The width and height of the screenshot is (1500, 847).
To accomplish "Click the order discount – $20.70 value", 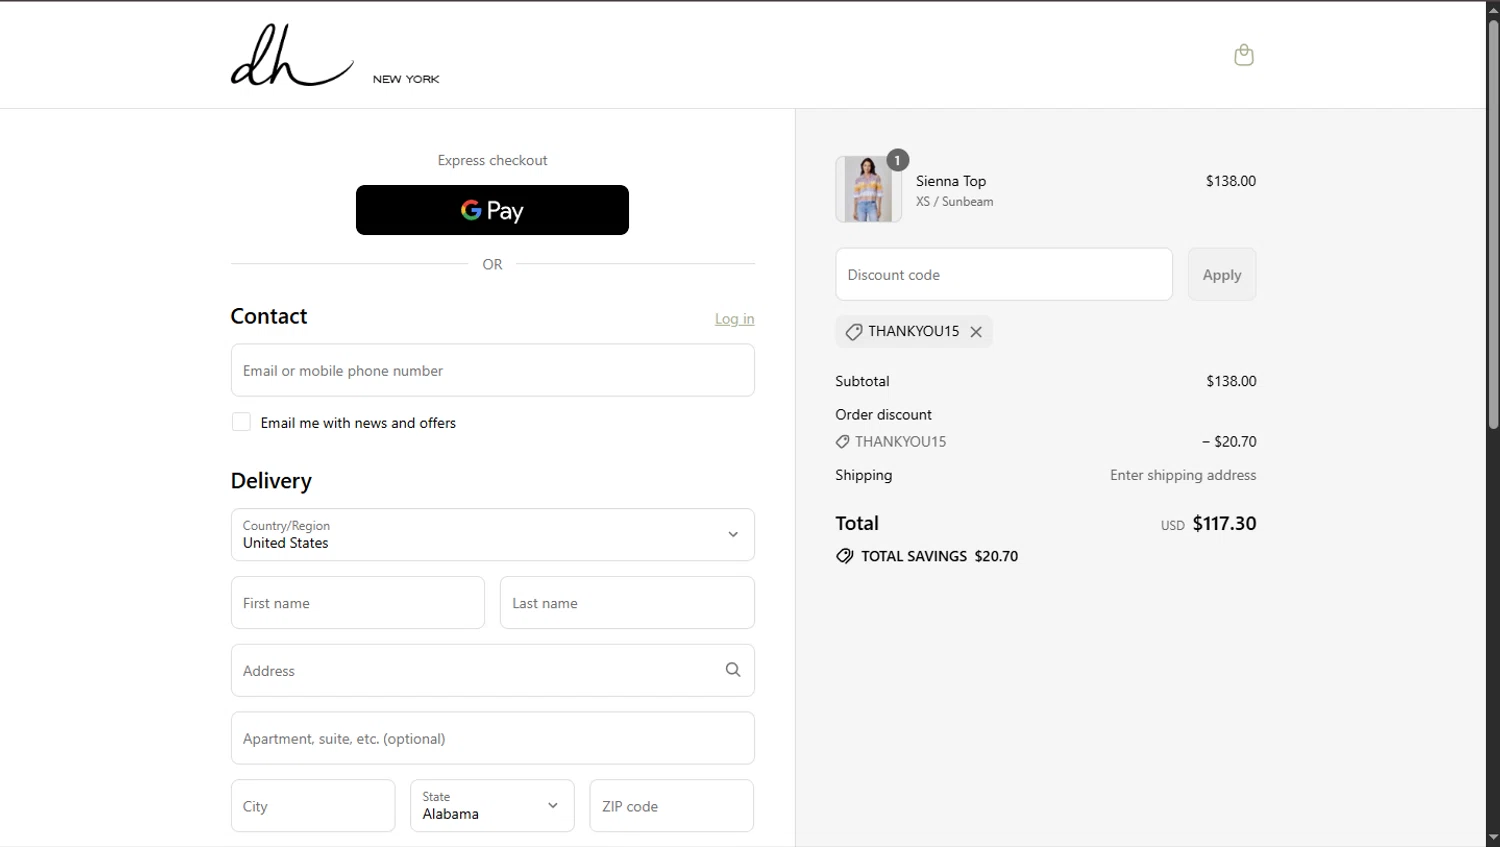I will pos(1229,442).
